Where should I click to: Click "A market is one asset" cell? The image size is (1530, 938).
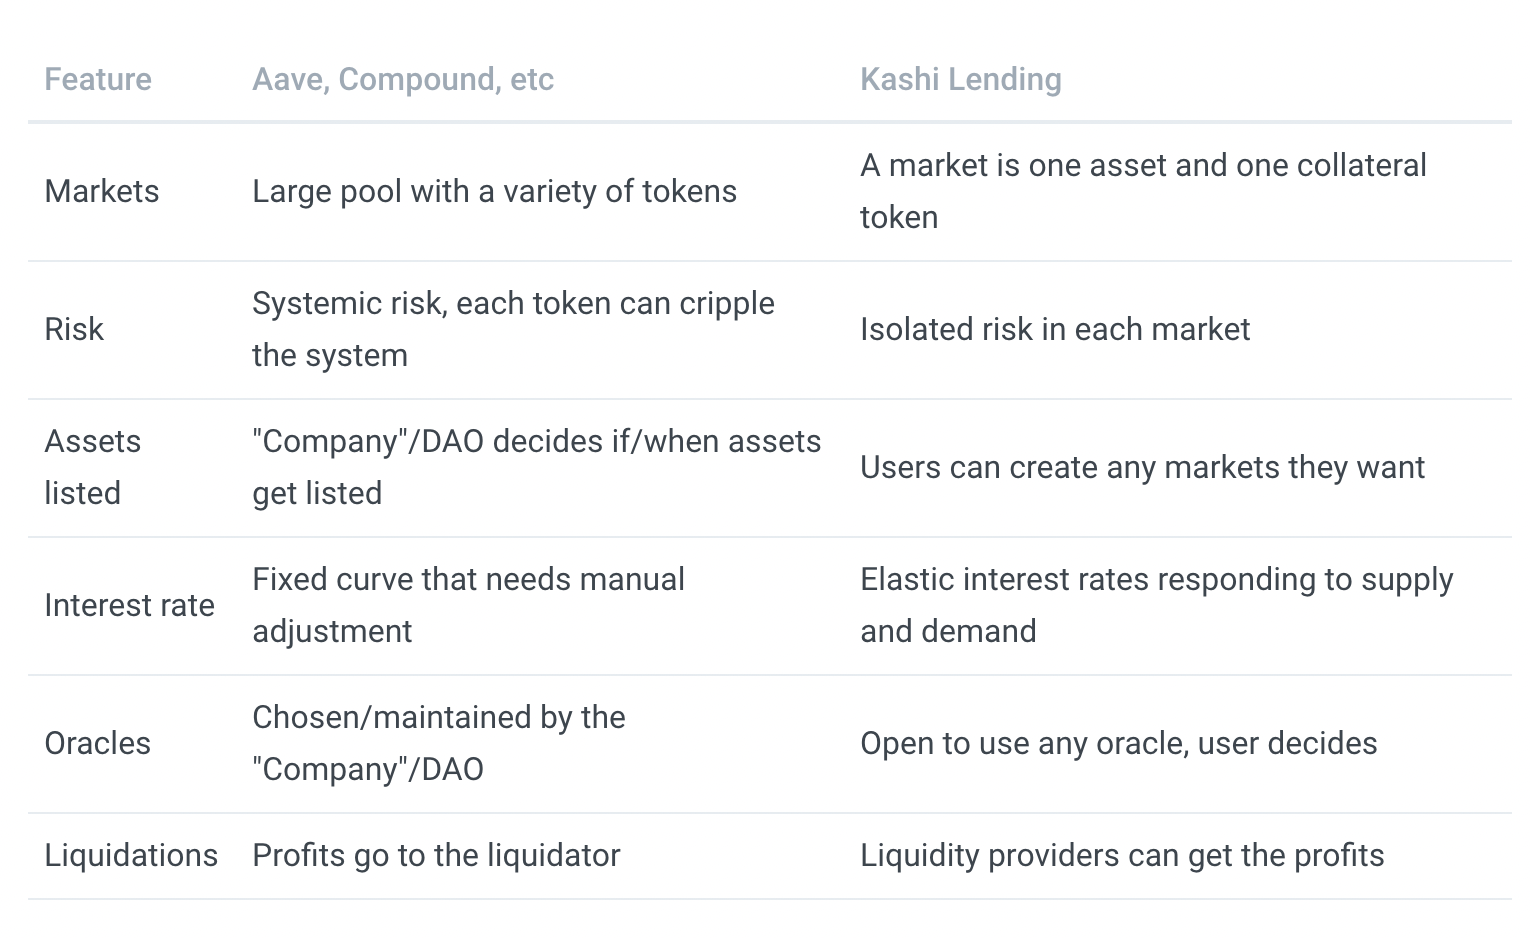1142,191
